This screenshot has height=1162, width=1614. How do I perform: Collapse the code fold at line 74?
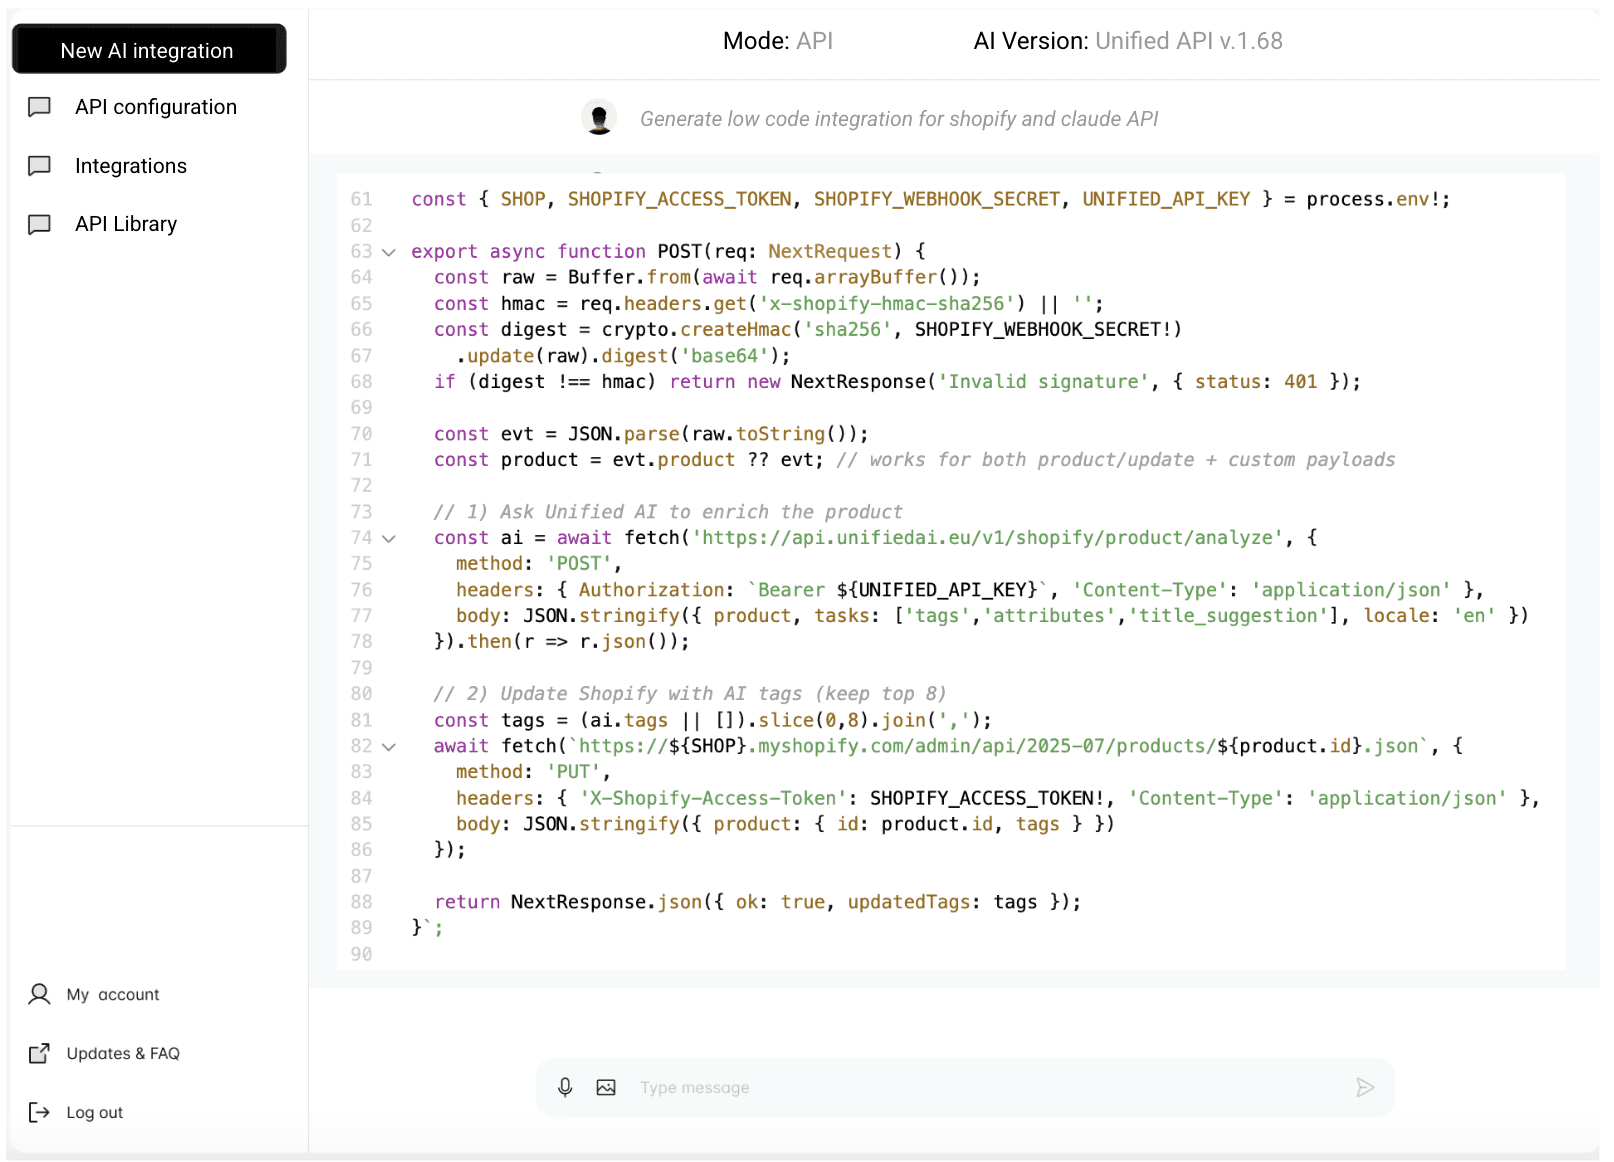[389, 538]
